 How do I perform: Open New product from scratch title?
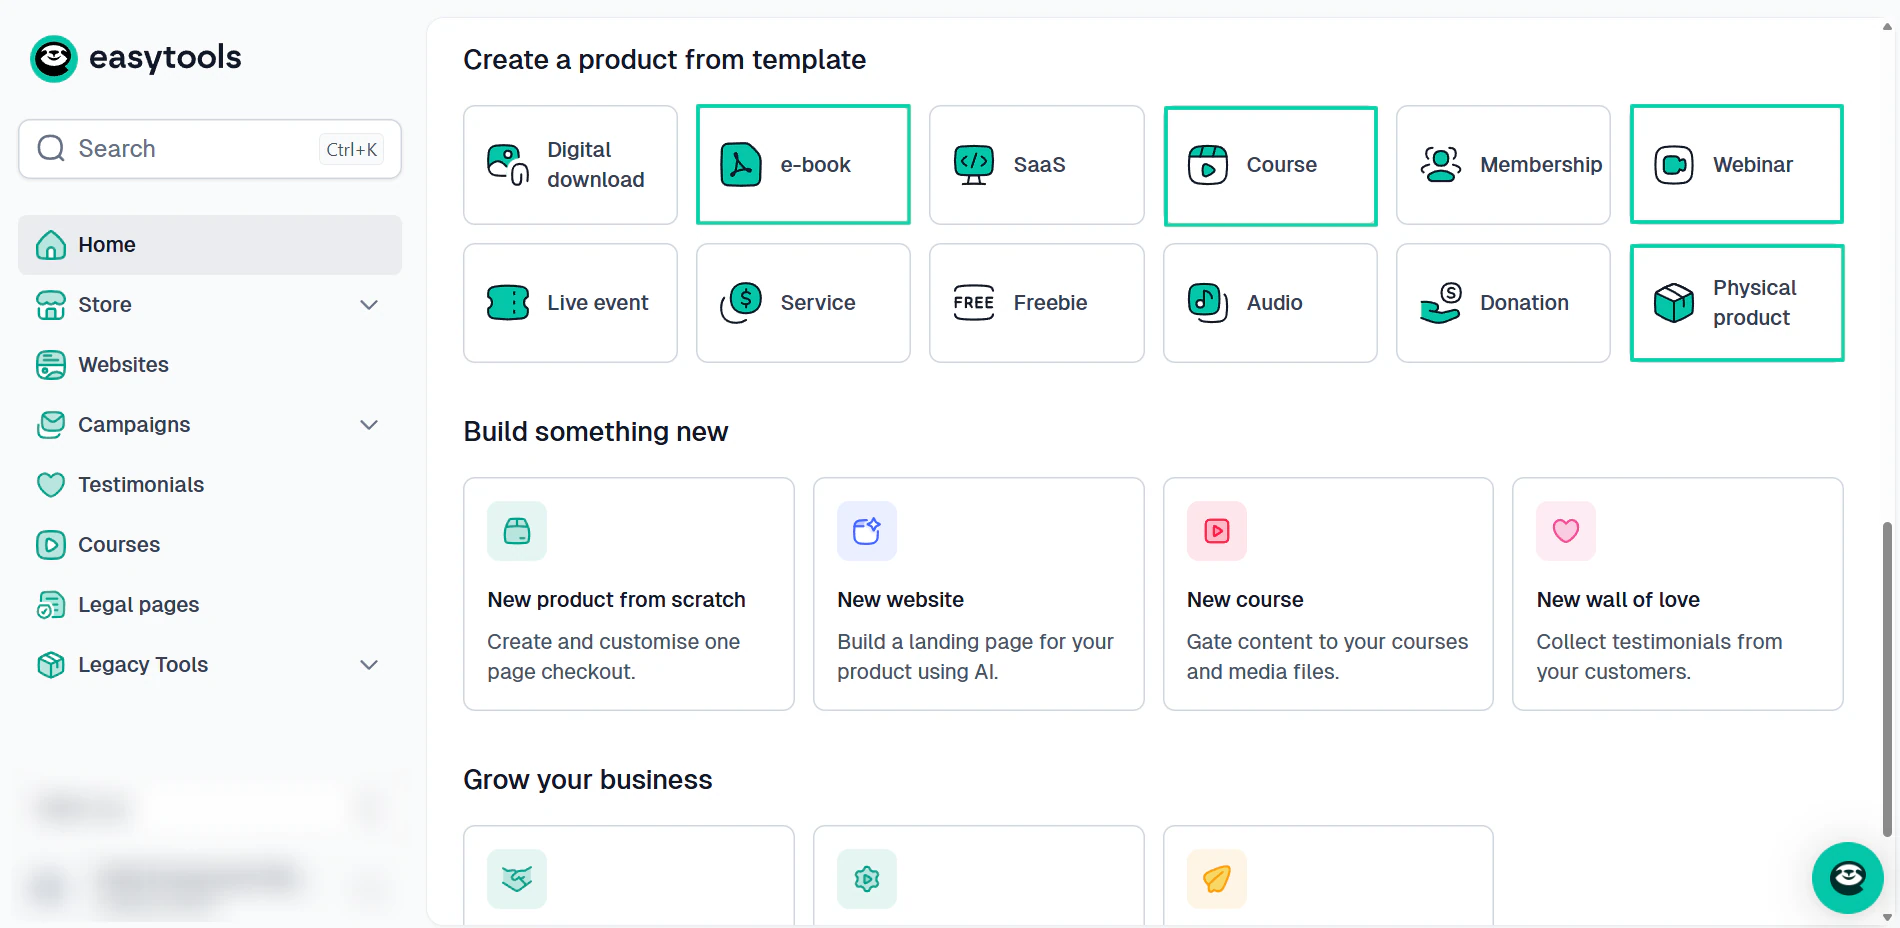[617, 600]
